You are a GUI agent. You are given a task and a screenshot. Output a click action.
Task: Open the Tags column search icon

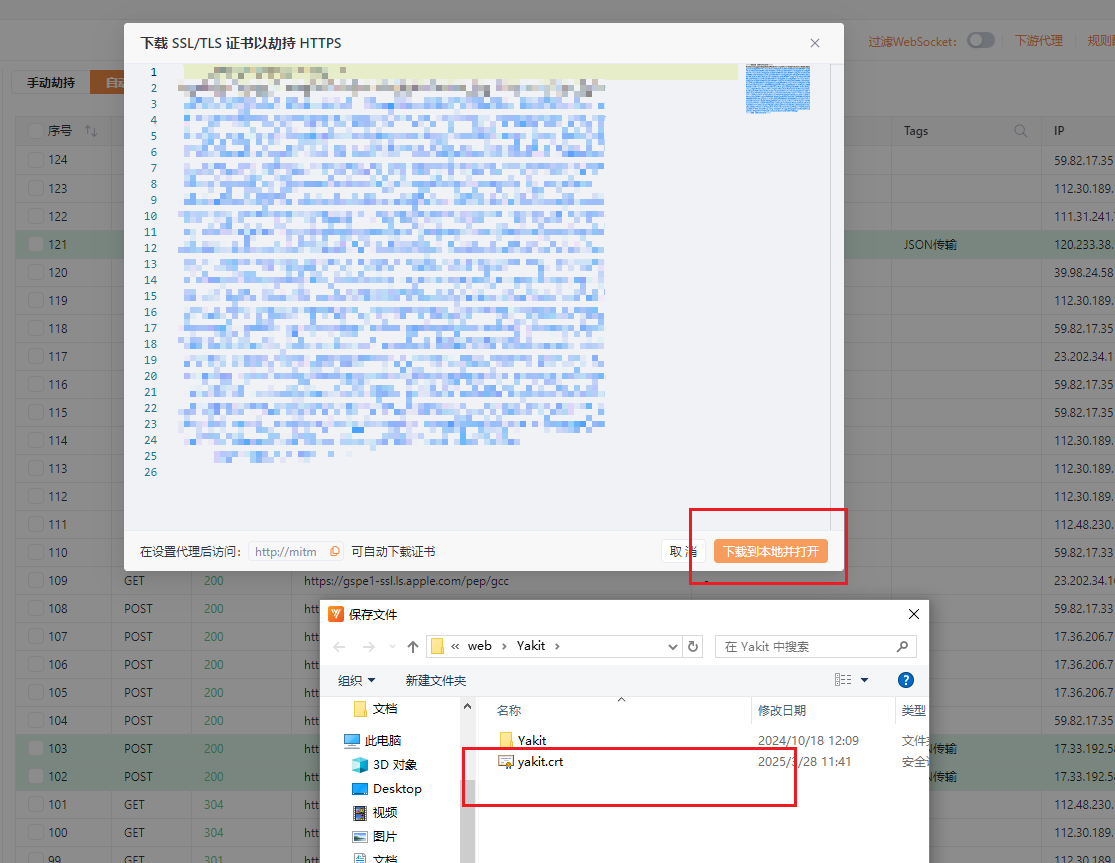(x=1020, y=131)
